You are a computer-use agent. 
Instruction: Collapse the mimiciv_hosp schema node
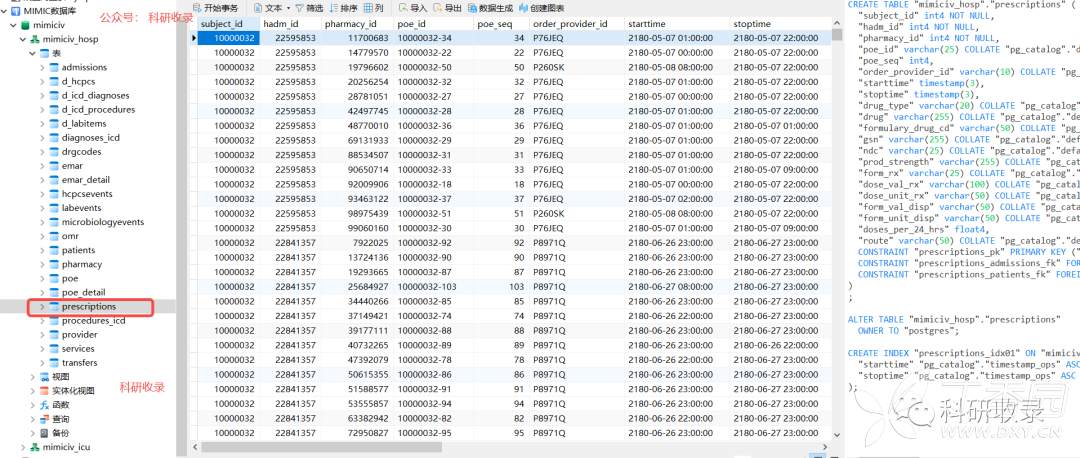pyautogui.click(x=21, y=39)
